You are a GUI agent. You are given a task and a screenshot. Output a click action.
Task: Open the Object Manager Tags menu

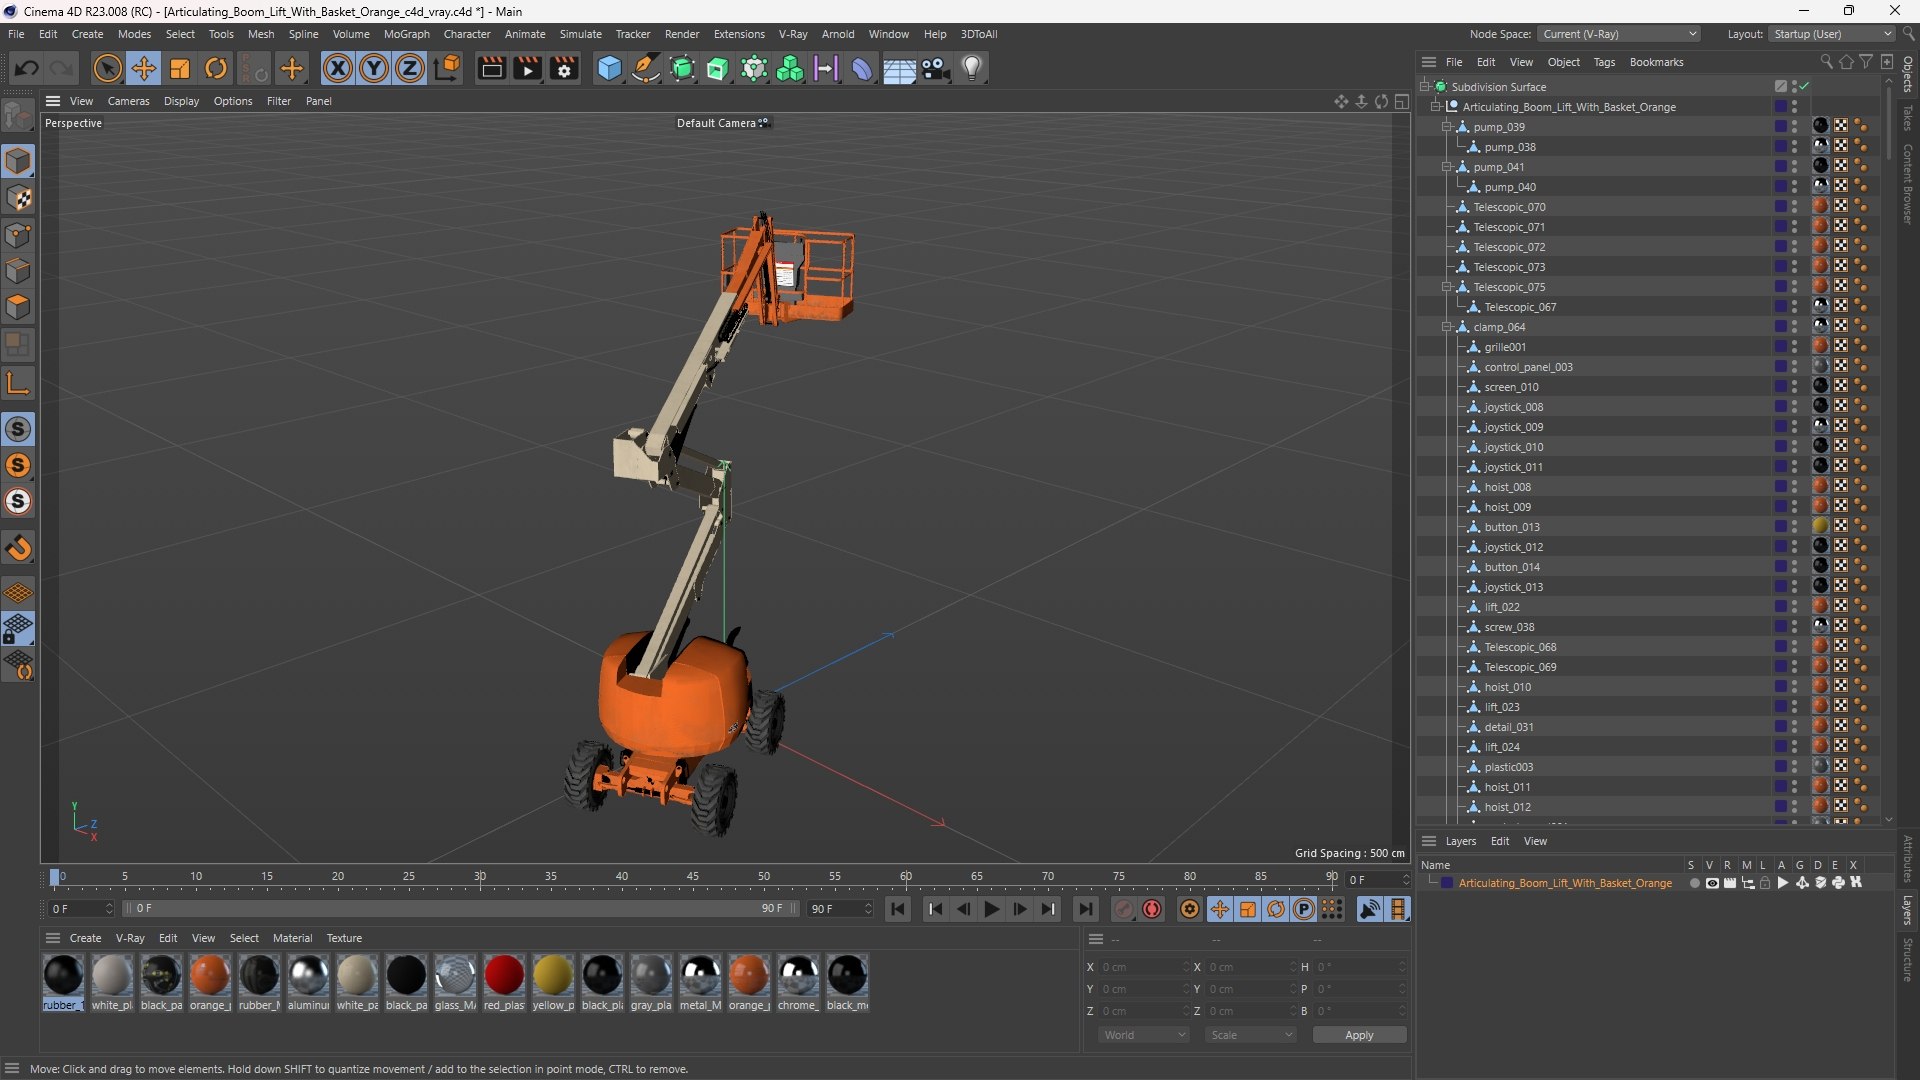pos(1604,62)
